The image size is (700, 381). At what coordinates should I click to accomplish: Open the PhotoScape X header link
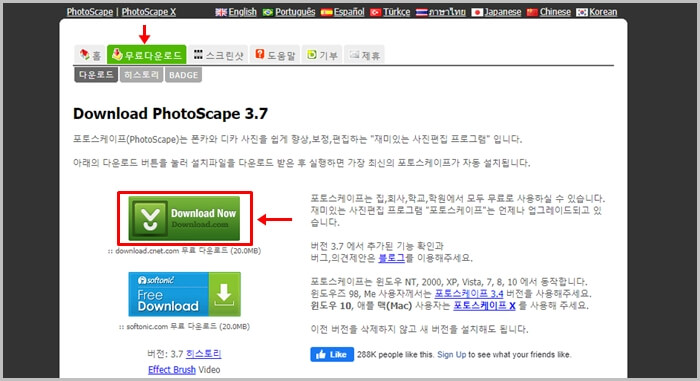(x=149, y=12)
